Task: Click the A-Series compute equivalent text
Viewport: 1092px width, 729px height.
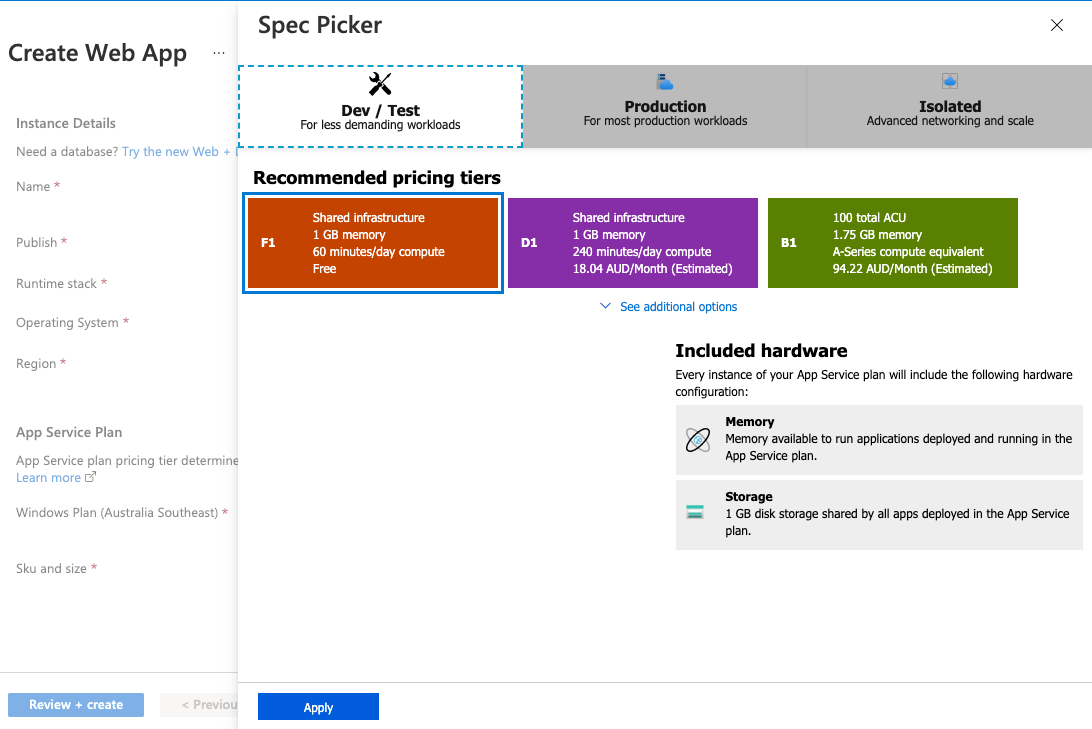Action: [908, 251]
